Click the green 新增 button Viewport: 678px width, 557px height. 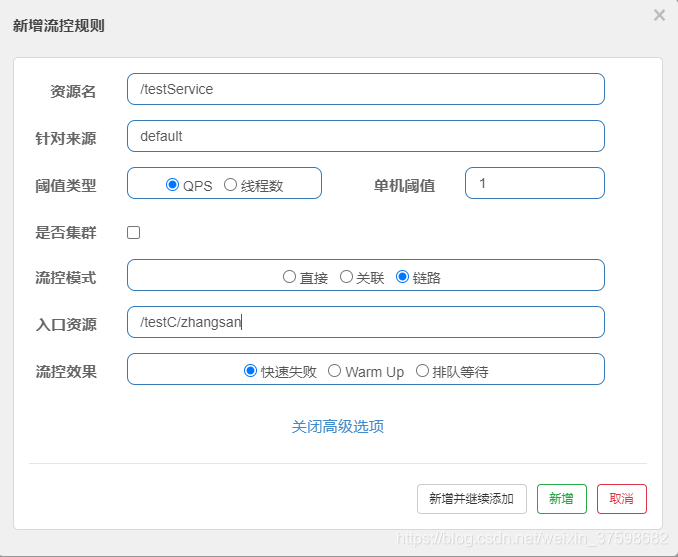(x=562, y=499)
